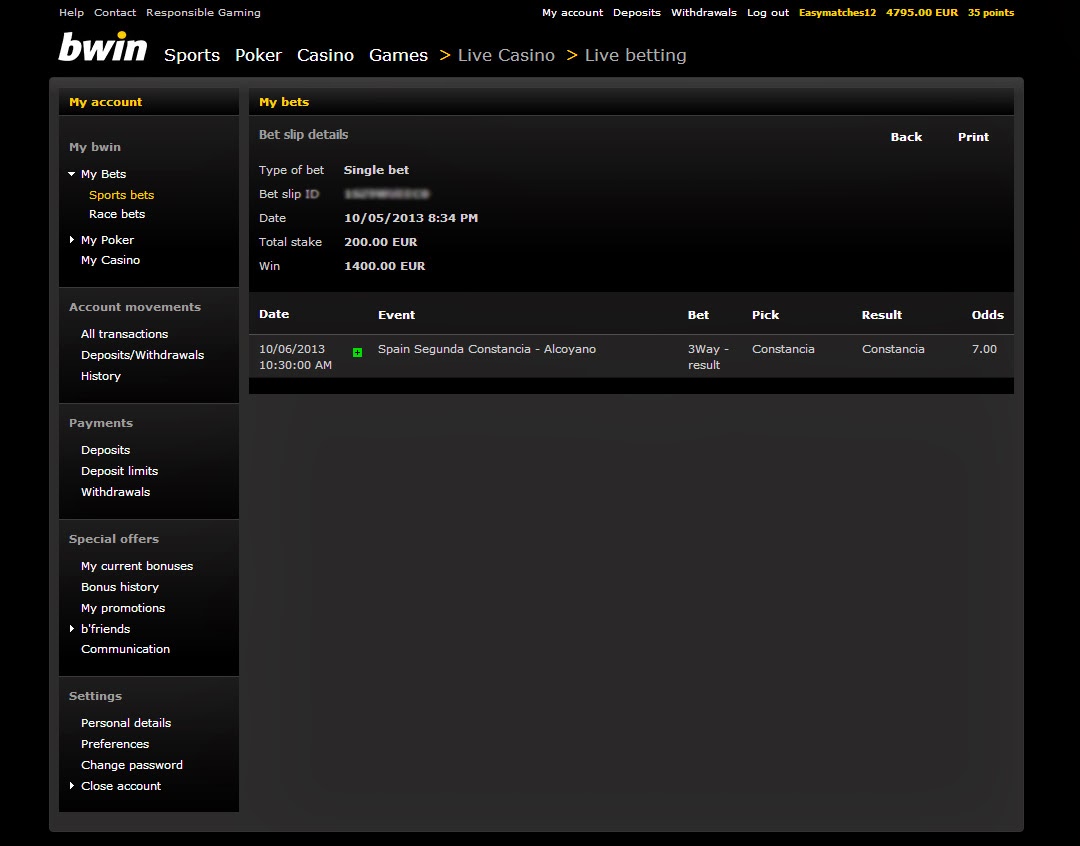Select Race bets in sidebar

(117, 214)
